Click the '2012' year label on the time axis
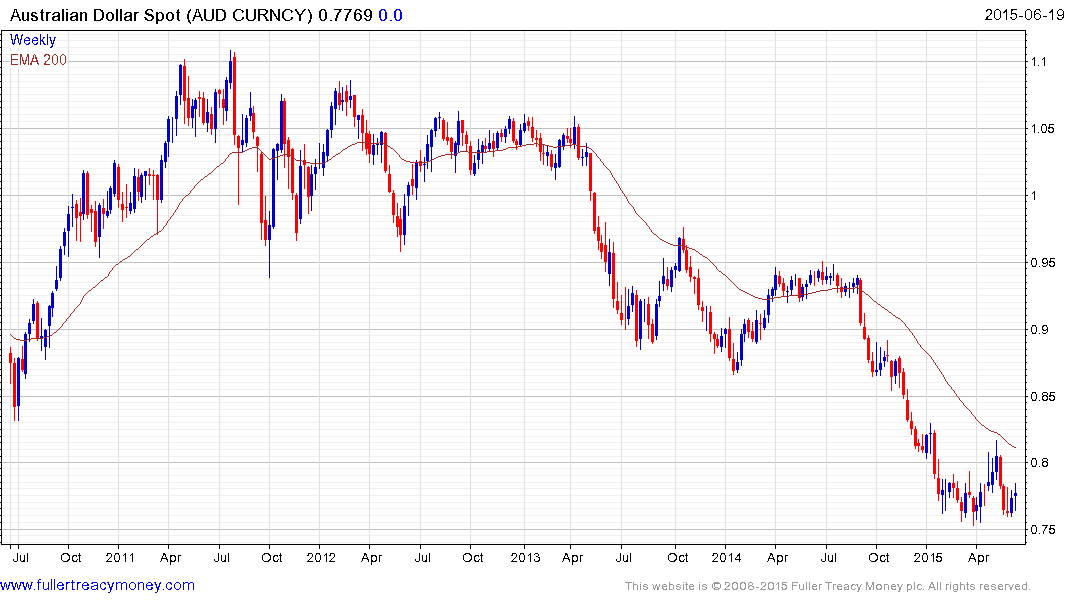Image resolution: width=1075 pixels, height=600 pixels. (x=321, y=557)
